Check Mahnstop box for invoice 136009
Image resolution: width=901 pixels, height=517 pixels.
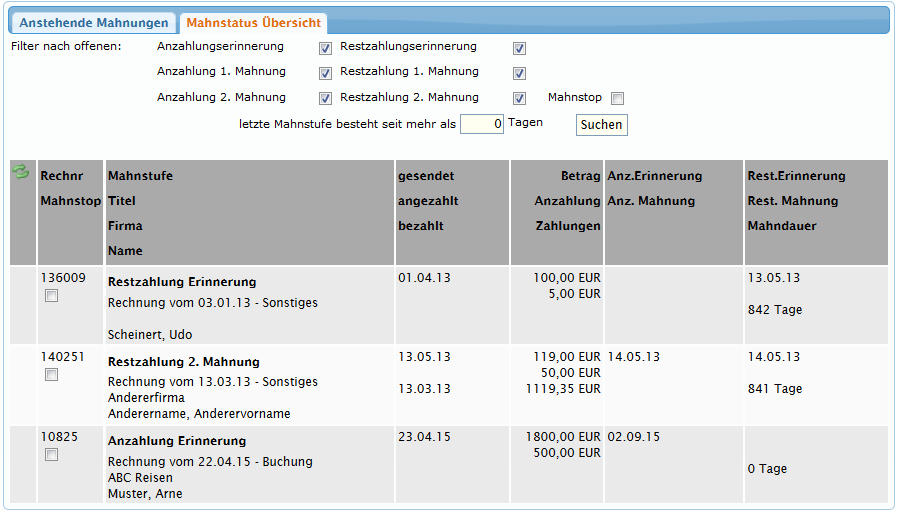point(52,296)
